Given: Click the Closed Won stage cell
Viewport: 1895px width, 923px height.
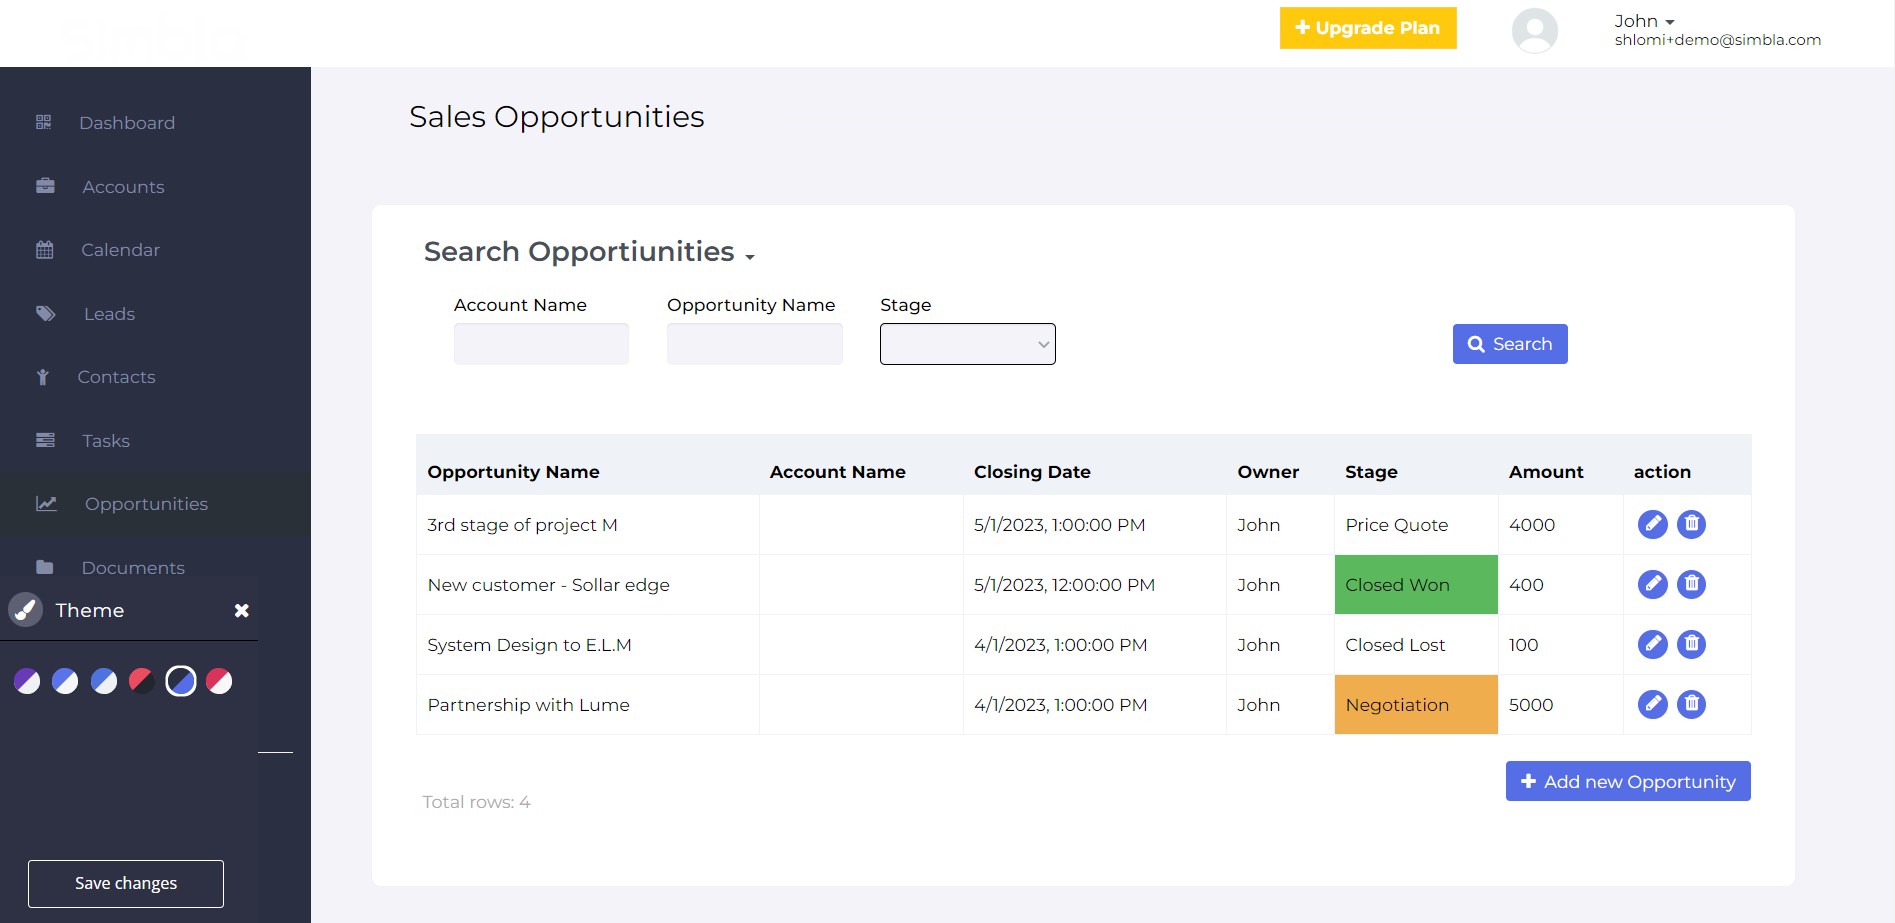Looking at the screenshot, I should tap(1416, 585).
